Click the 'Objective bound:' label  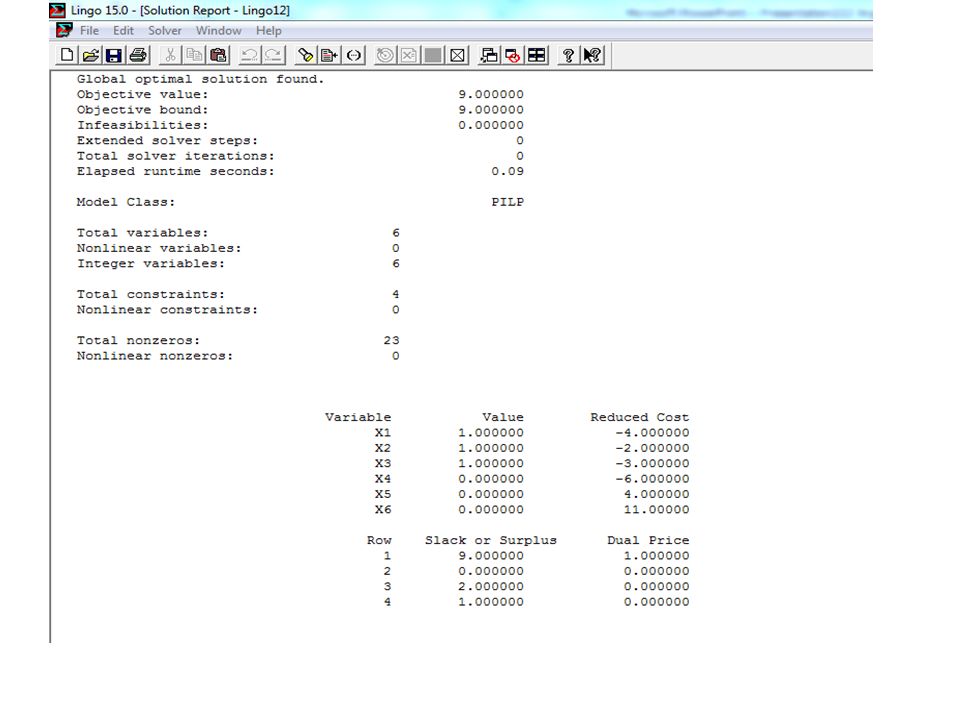pos(143,110)
